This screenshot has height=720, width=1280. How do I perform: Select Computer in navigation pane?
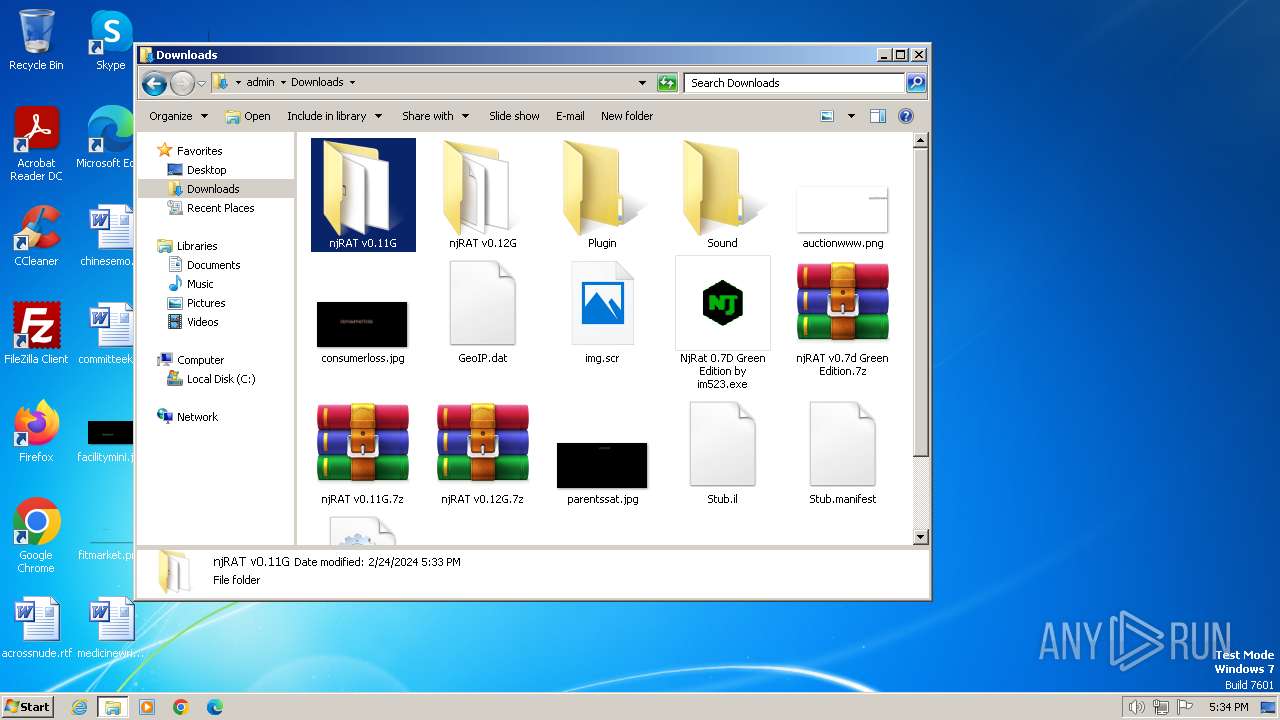(200, 360)
